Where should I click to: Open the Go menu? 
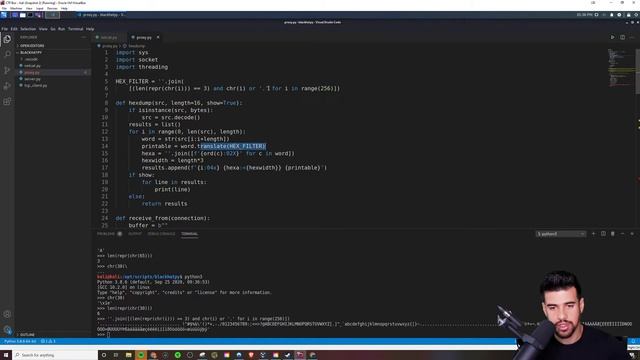pyautogui.click(x=53, y=29)
